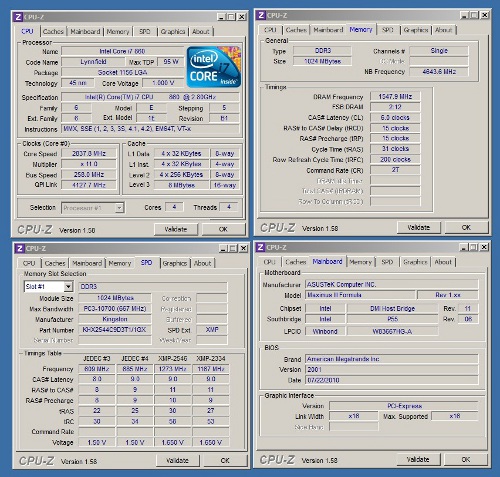Click OK in the CPU window

223,229
